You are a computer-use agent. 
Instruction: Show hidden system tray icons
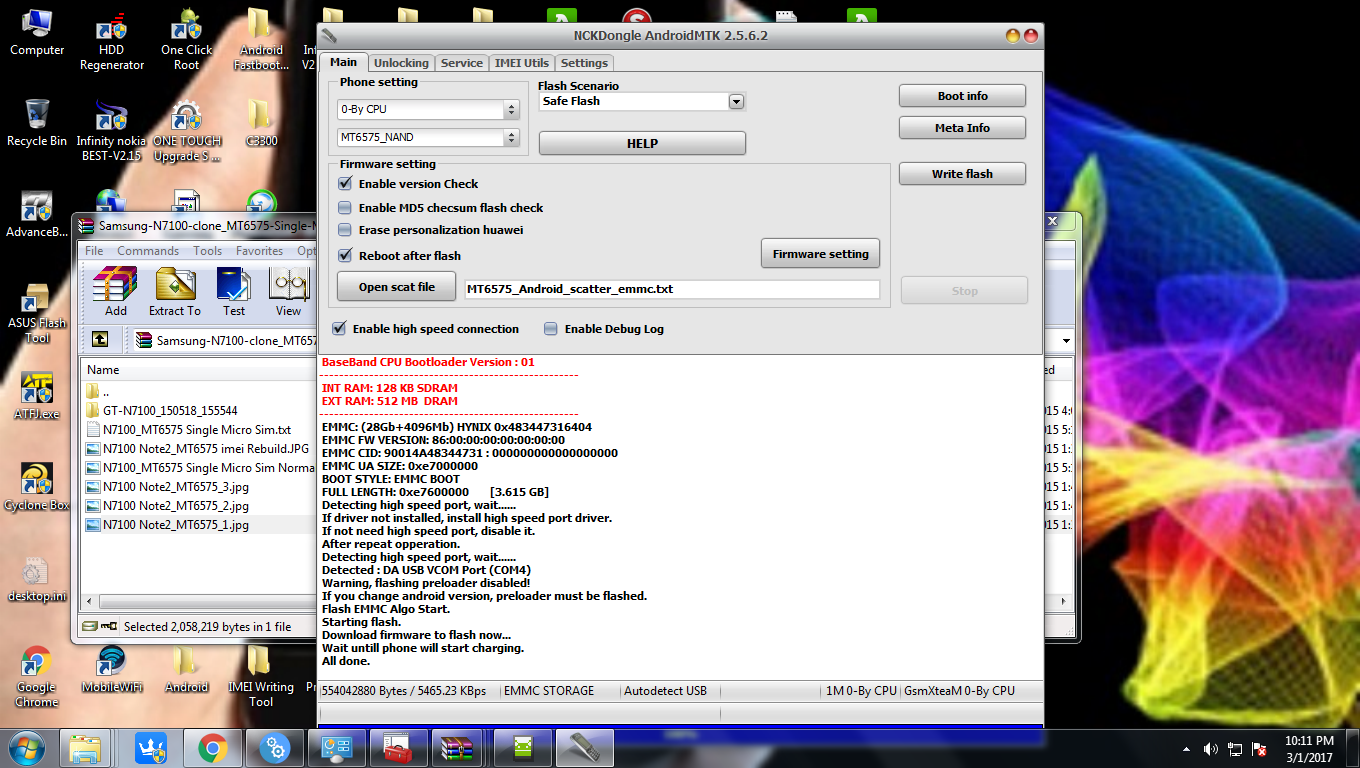[1187, 748]
